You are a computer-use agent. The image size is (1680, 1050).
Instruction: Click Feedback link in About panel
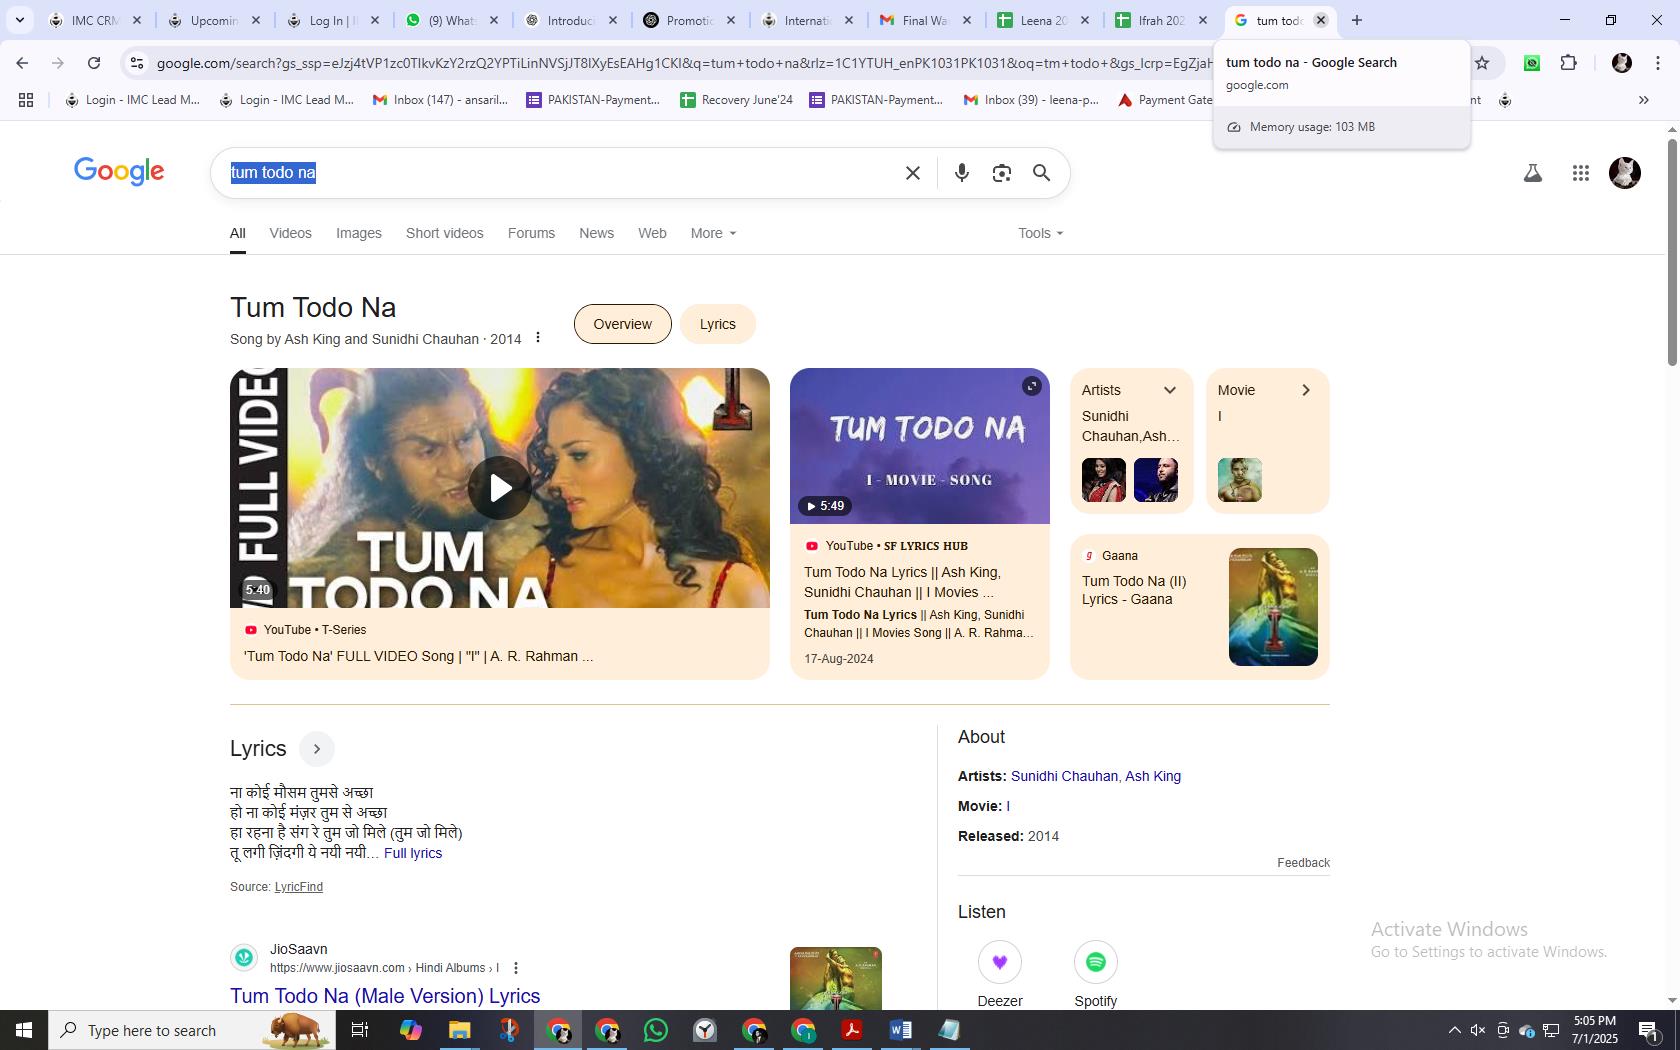tap(1303, 863)
